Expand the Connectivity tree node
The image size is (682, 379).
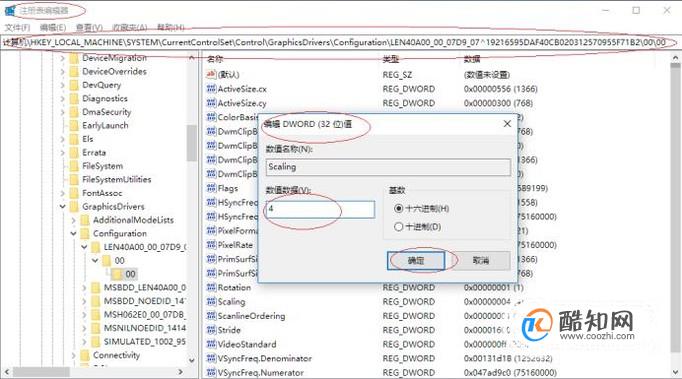pyautogui.click(x=74, y=355)
